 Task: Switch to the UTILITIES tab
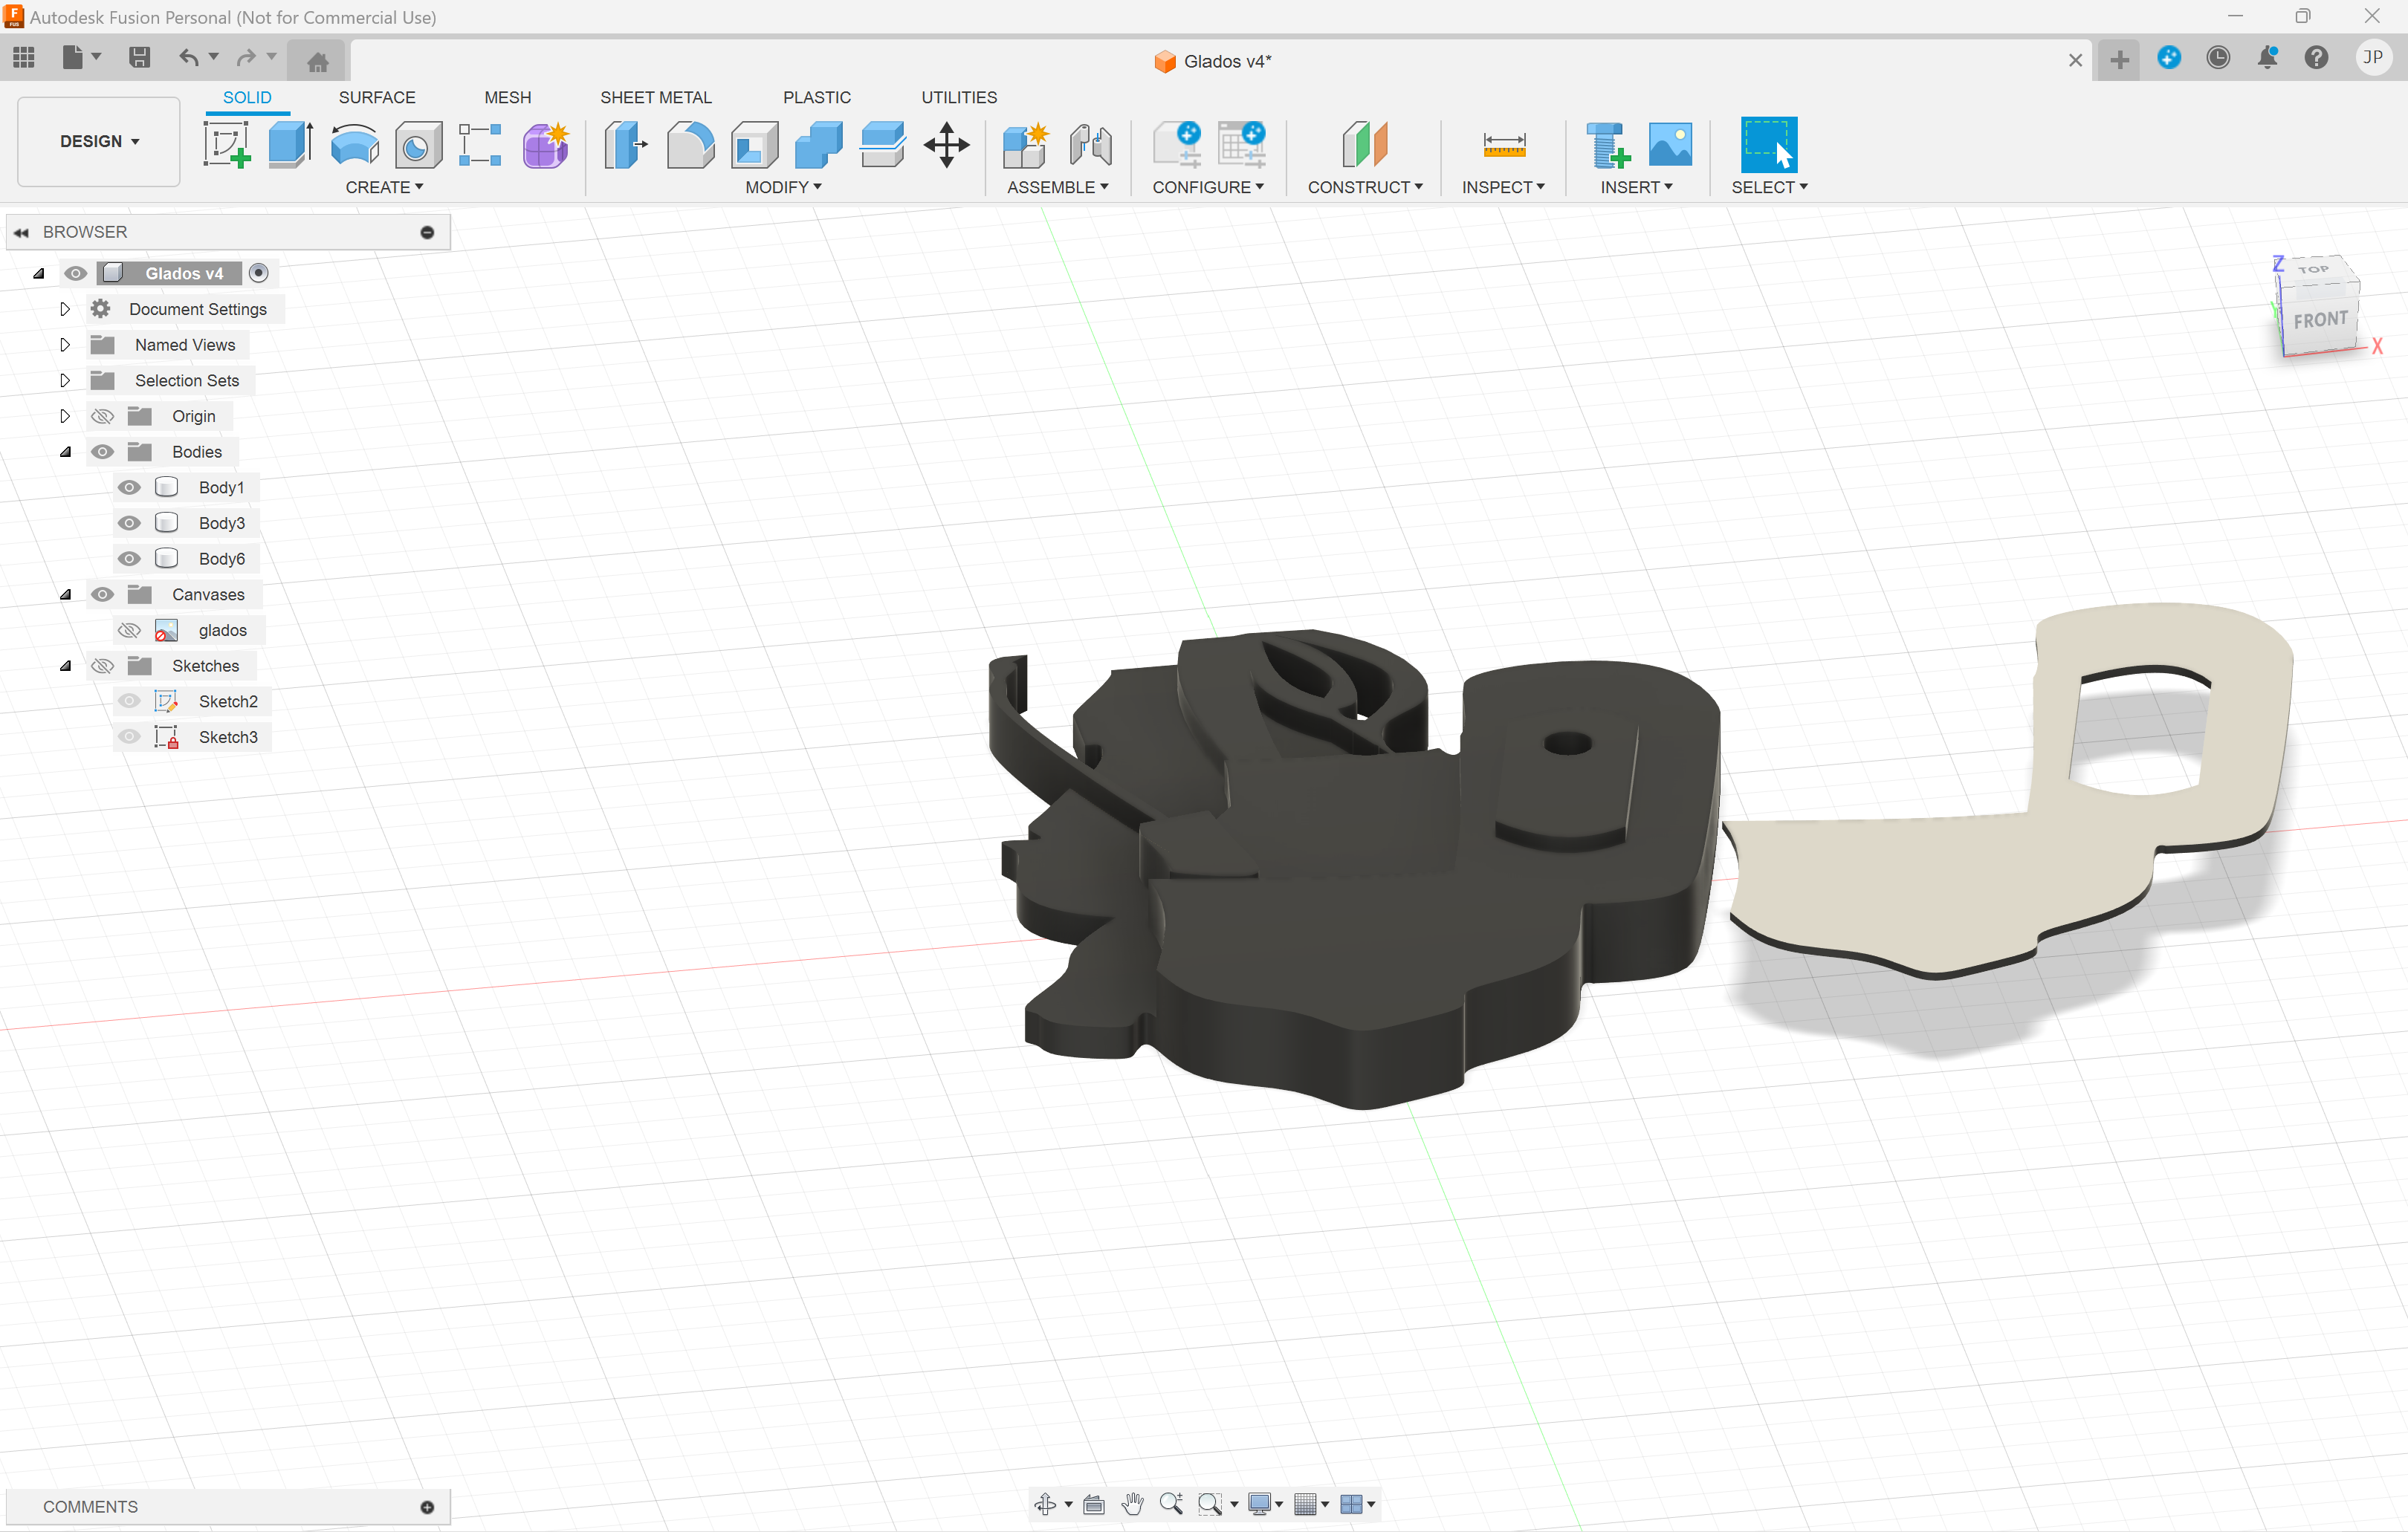959,97
